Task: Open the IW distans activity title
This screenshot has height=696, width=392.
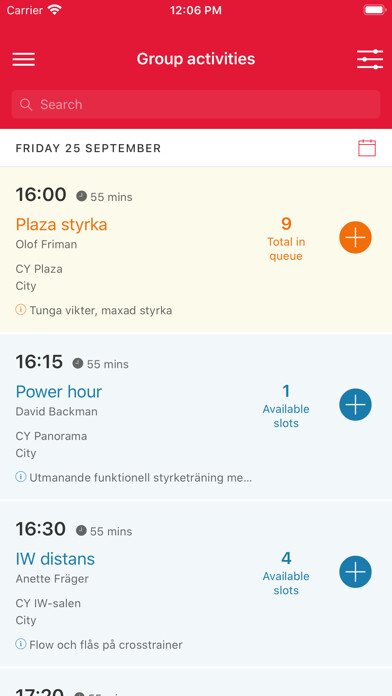Action: click(55, 558)
